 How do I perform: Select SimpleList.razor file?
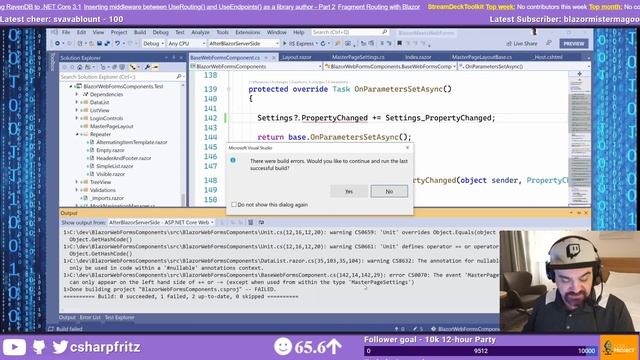[x=114, y=166]
